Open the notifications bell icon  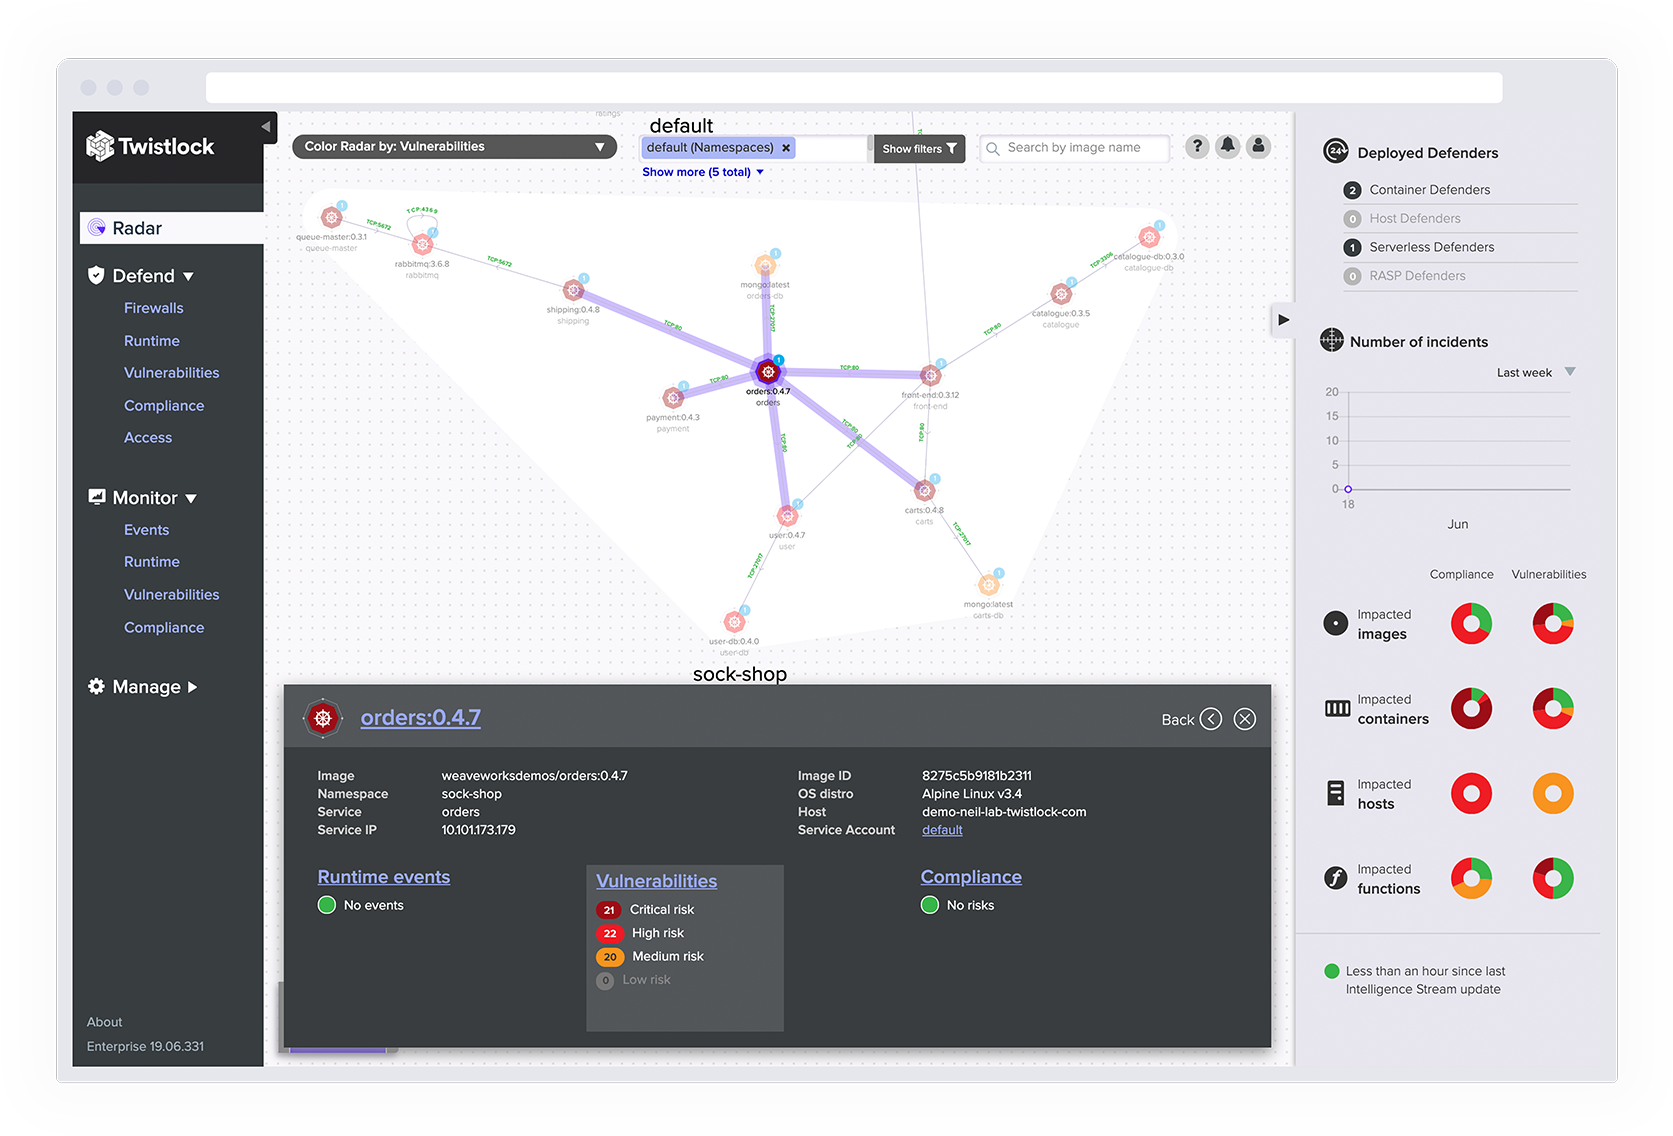1228,147
